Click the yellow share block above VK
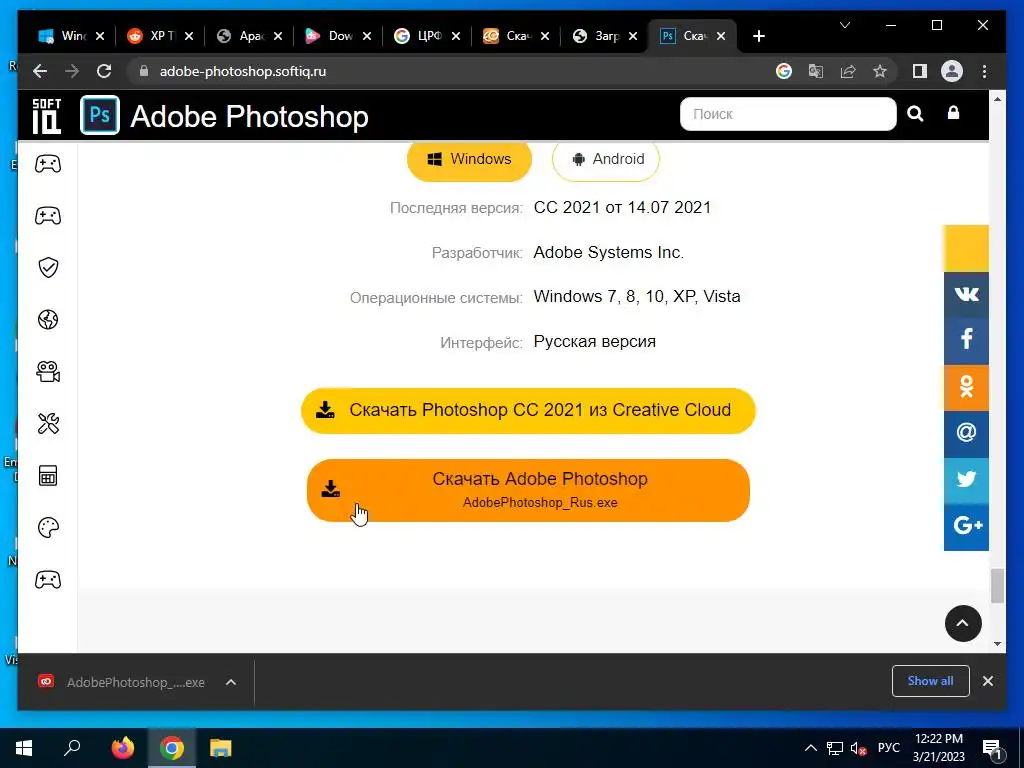 click(x=966, y=248)
